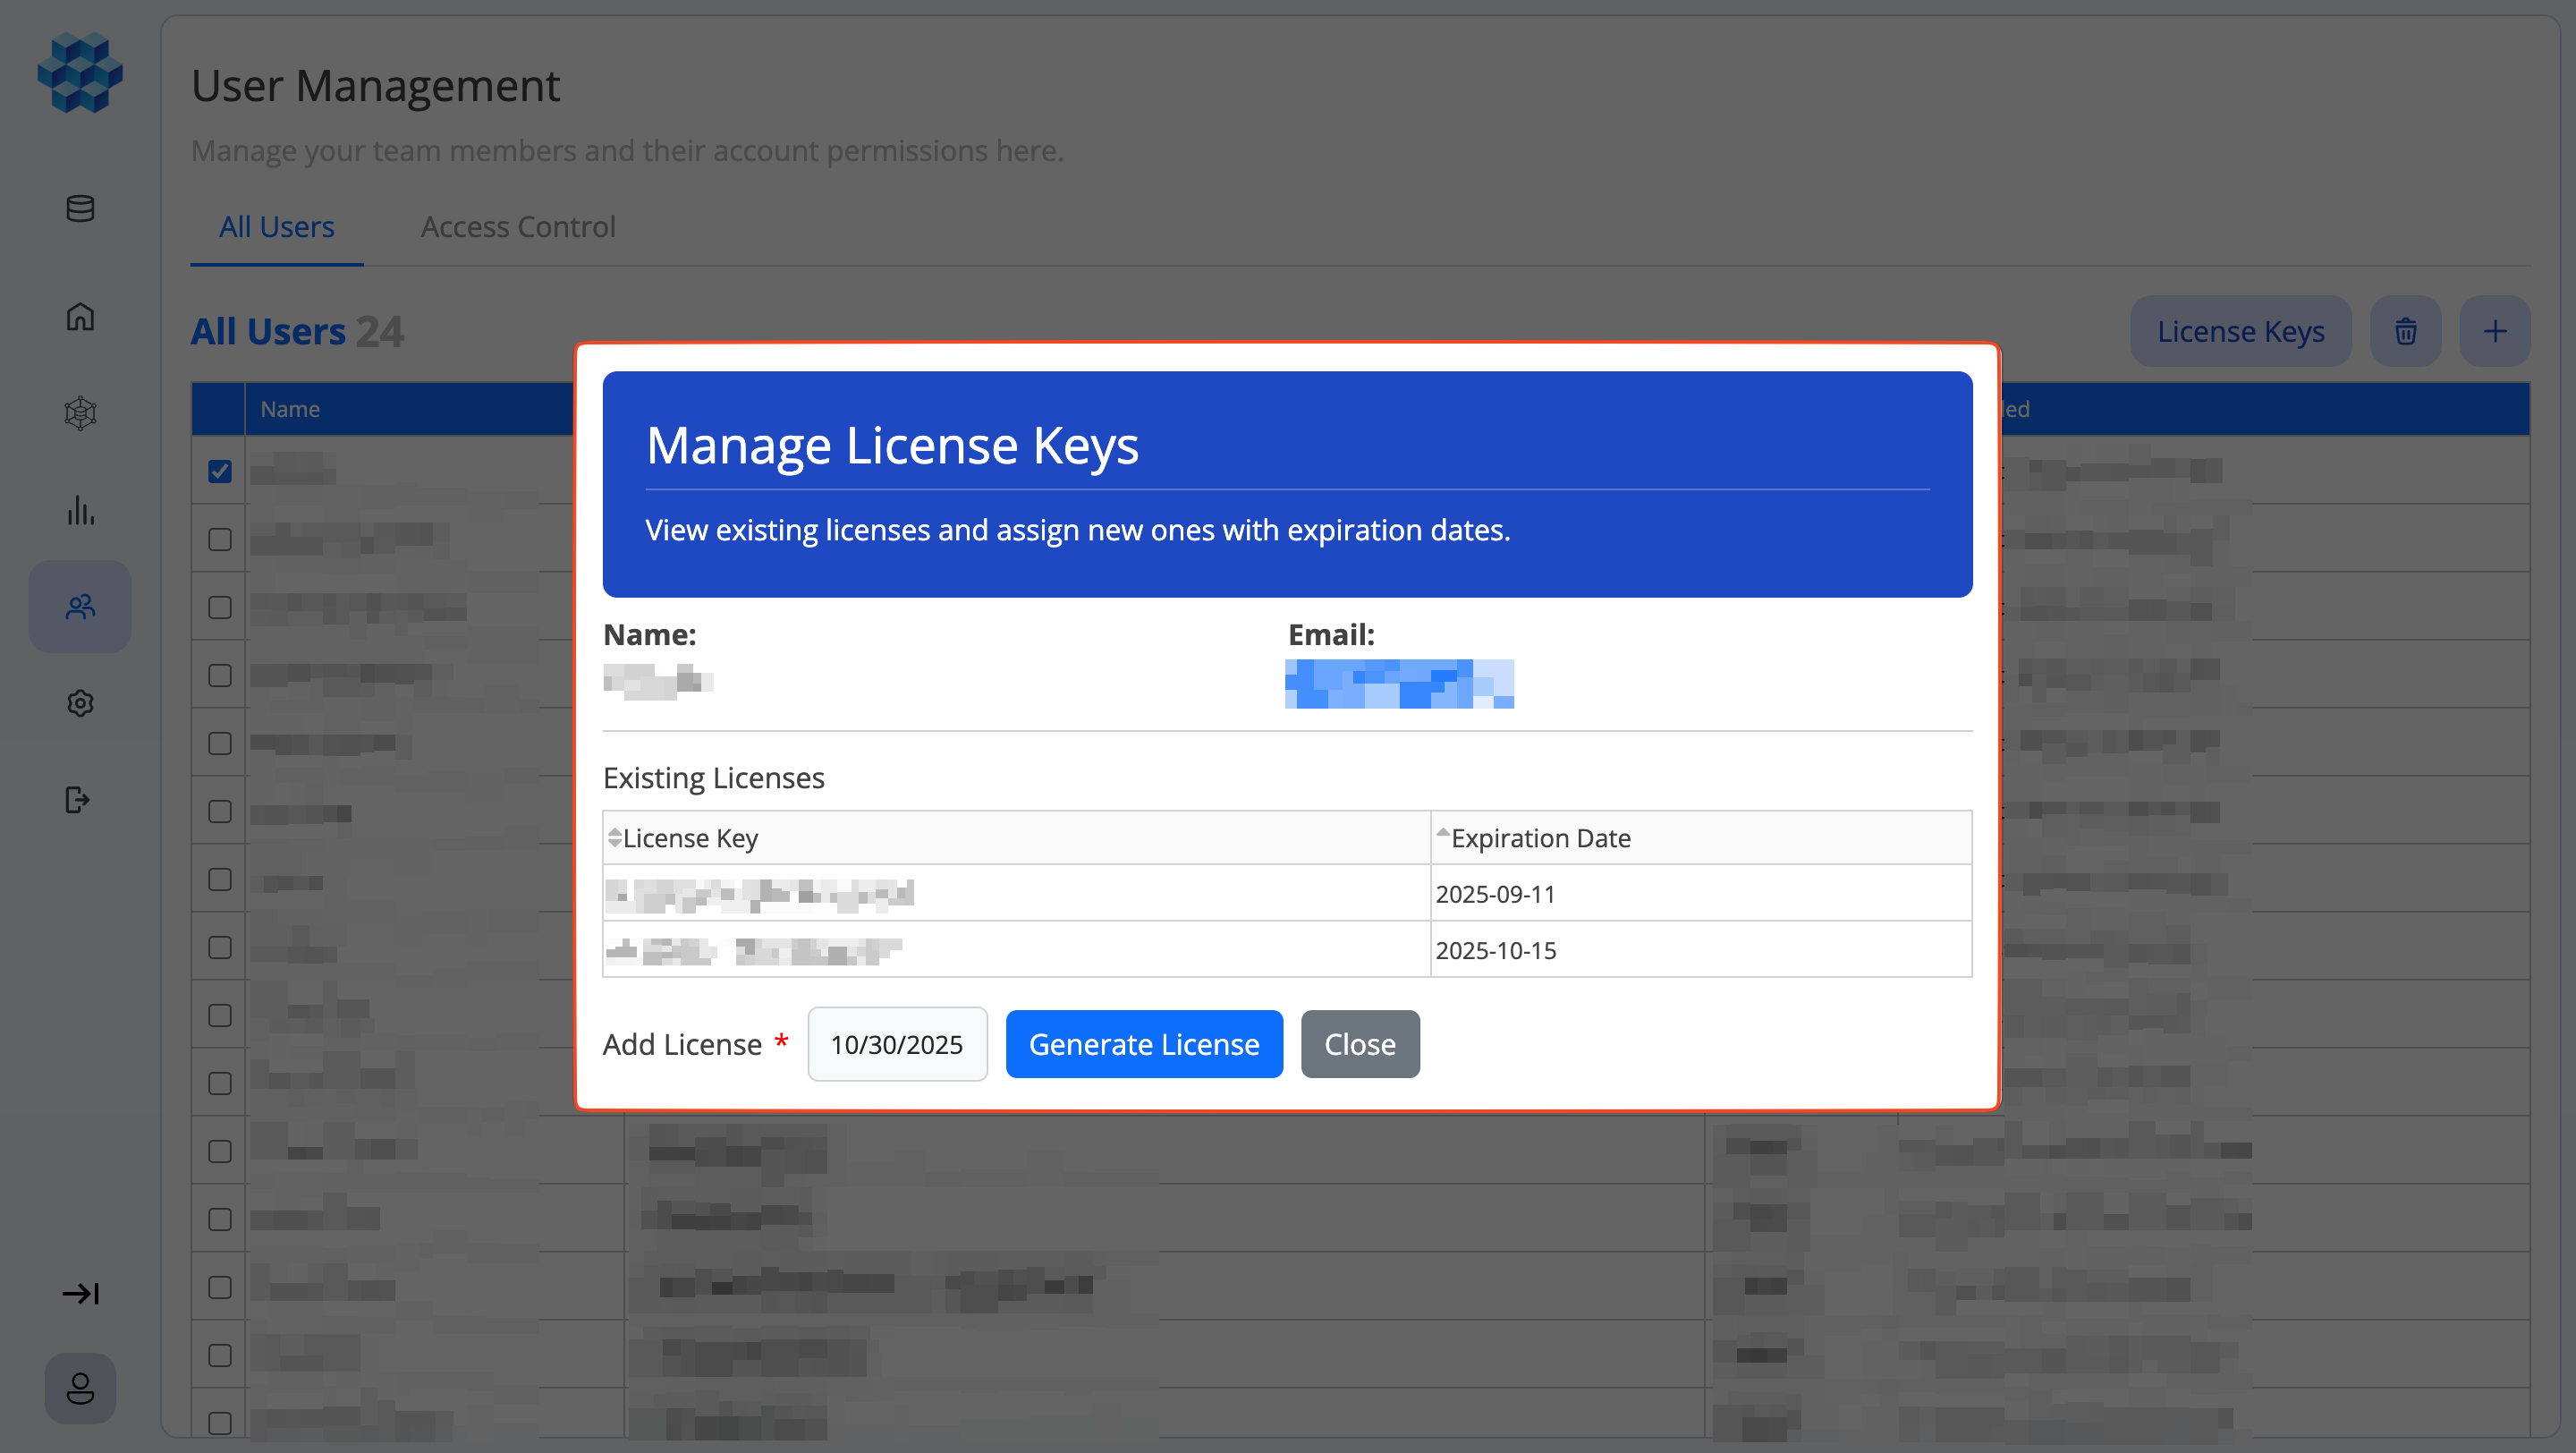Click the Generate License button

tap(1143, 1044)
